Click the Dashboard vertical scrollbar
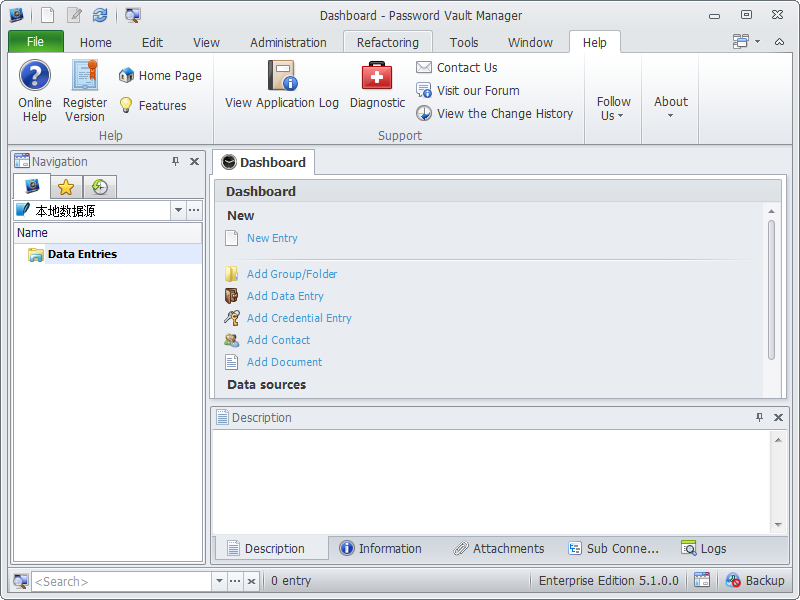The height and width of the screenshot is (600, 800). click(771, 290)
